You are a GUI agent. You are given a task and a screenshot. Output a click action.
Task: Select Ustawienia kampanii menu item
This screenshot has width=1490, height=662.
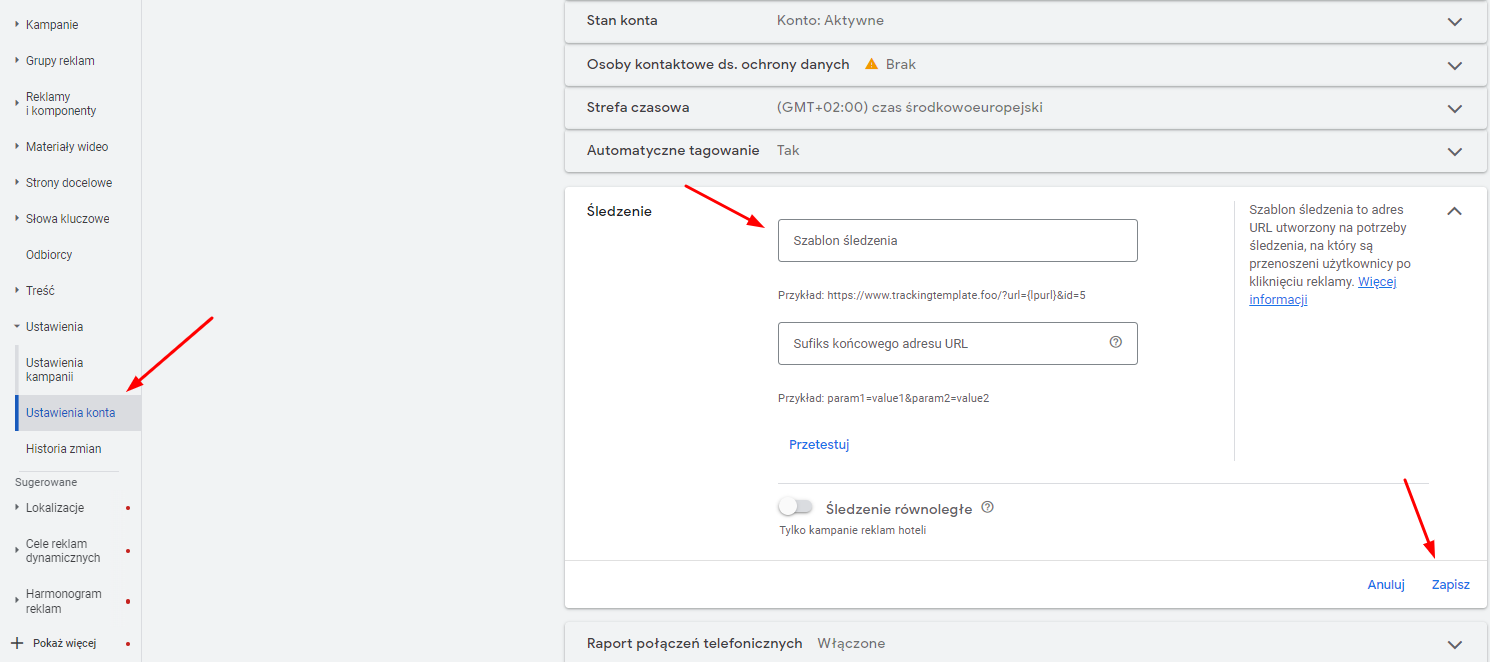click(55, 370)
